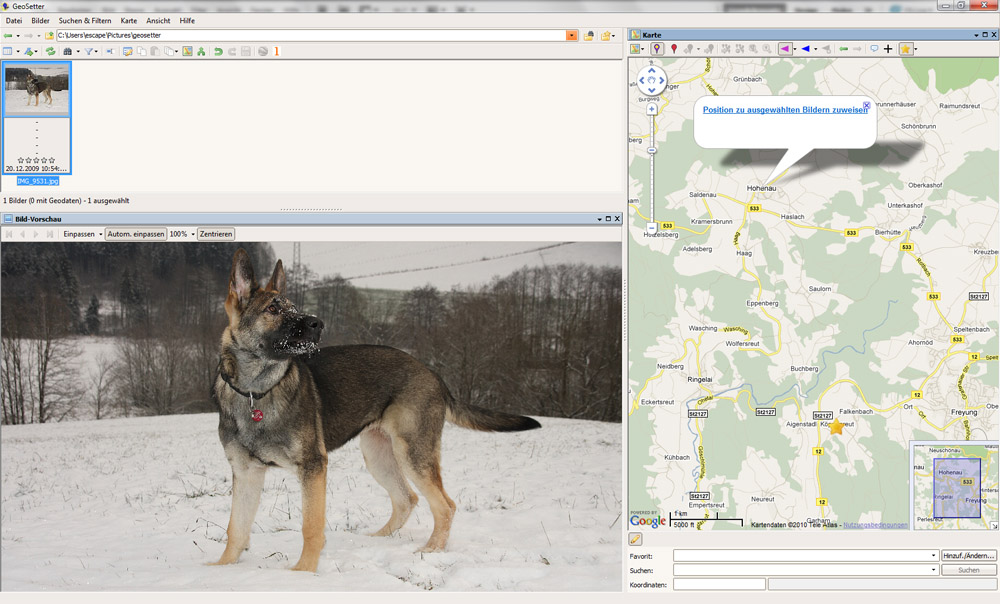1000x604 pixels.
Task: Click the IMG_9531.jpg file name label
Action: 38,181
